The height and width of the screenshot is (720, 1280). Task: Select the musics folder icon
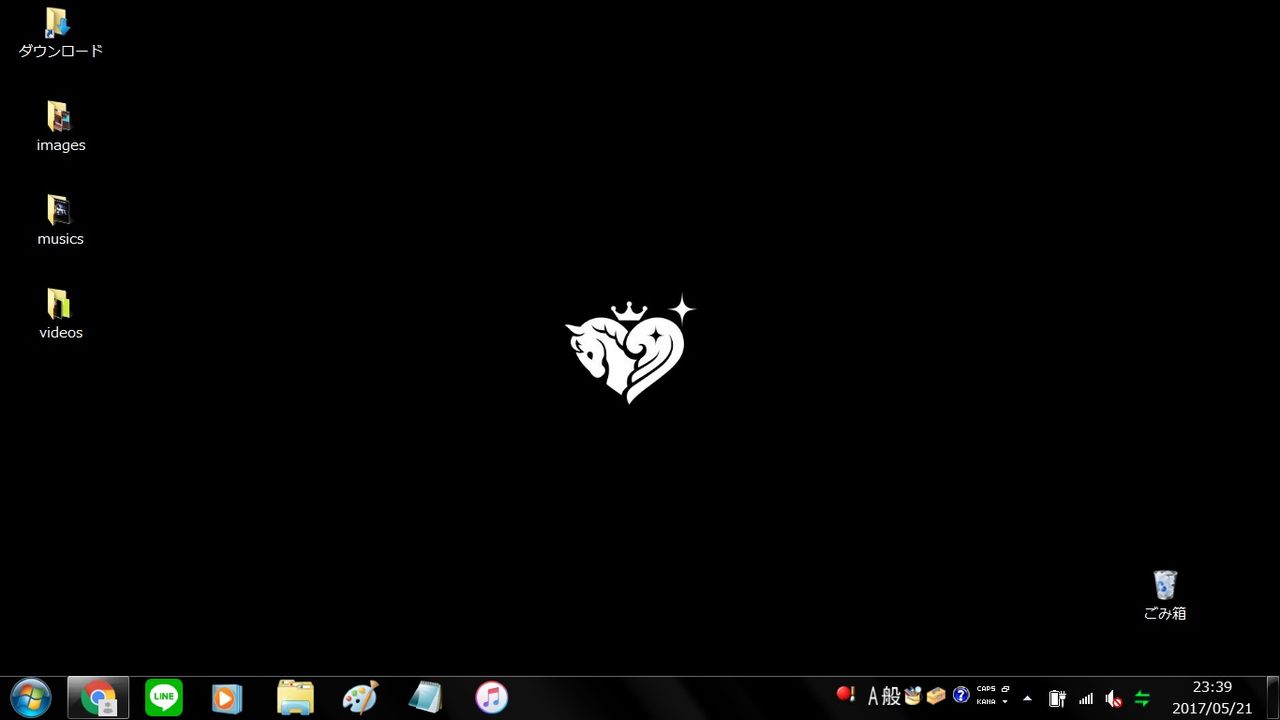[x=60, y=221]
